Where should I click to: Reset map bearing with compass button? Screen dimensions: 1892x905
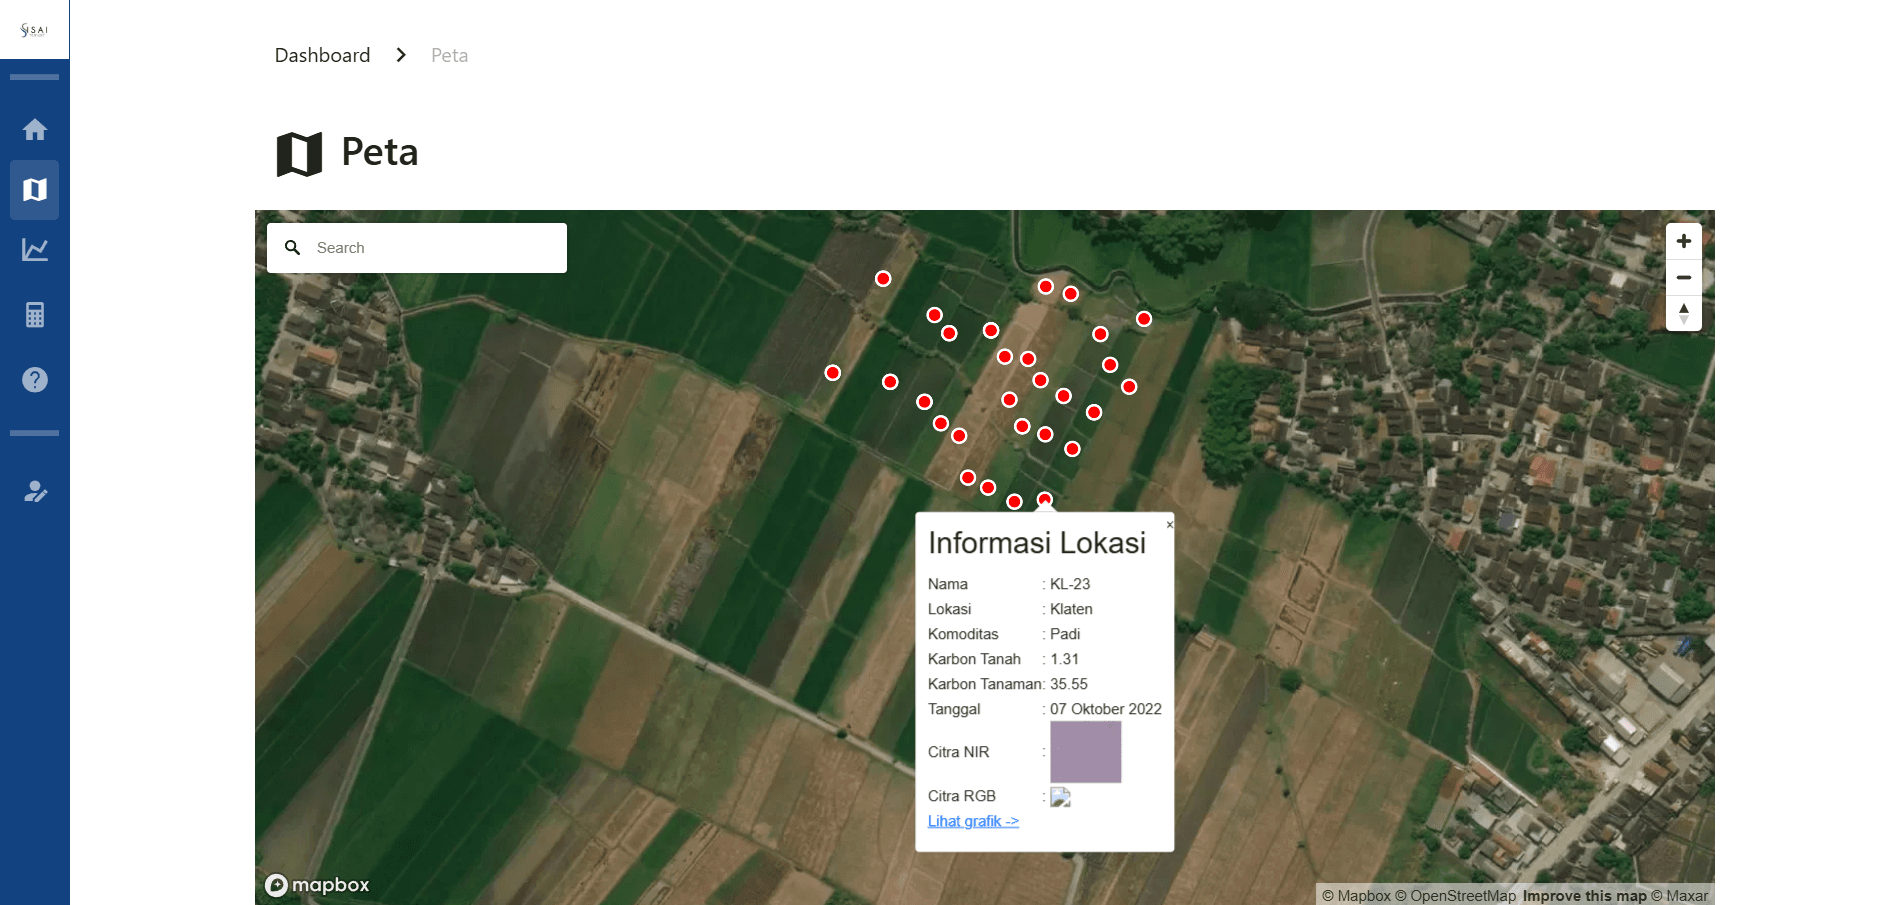[x=1683, y=313]
